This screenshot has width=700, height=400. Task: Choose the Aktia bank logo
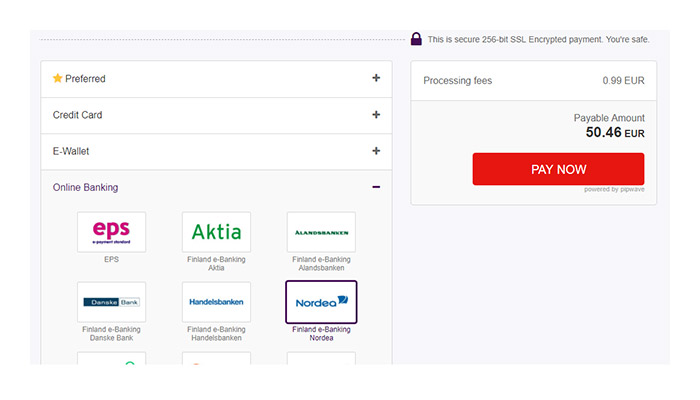tap(216, 232)
